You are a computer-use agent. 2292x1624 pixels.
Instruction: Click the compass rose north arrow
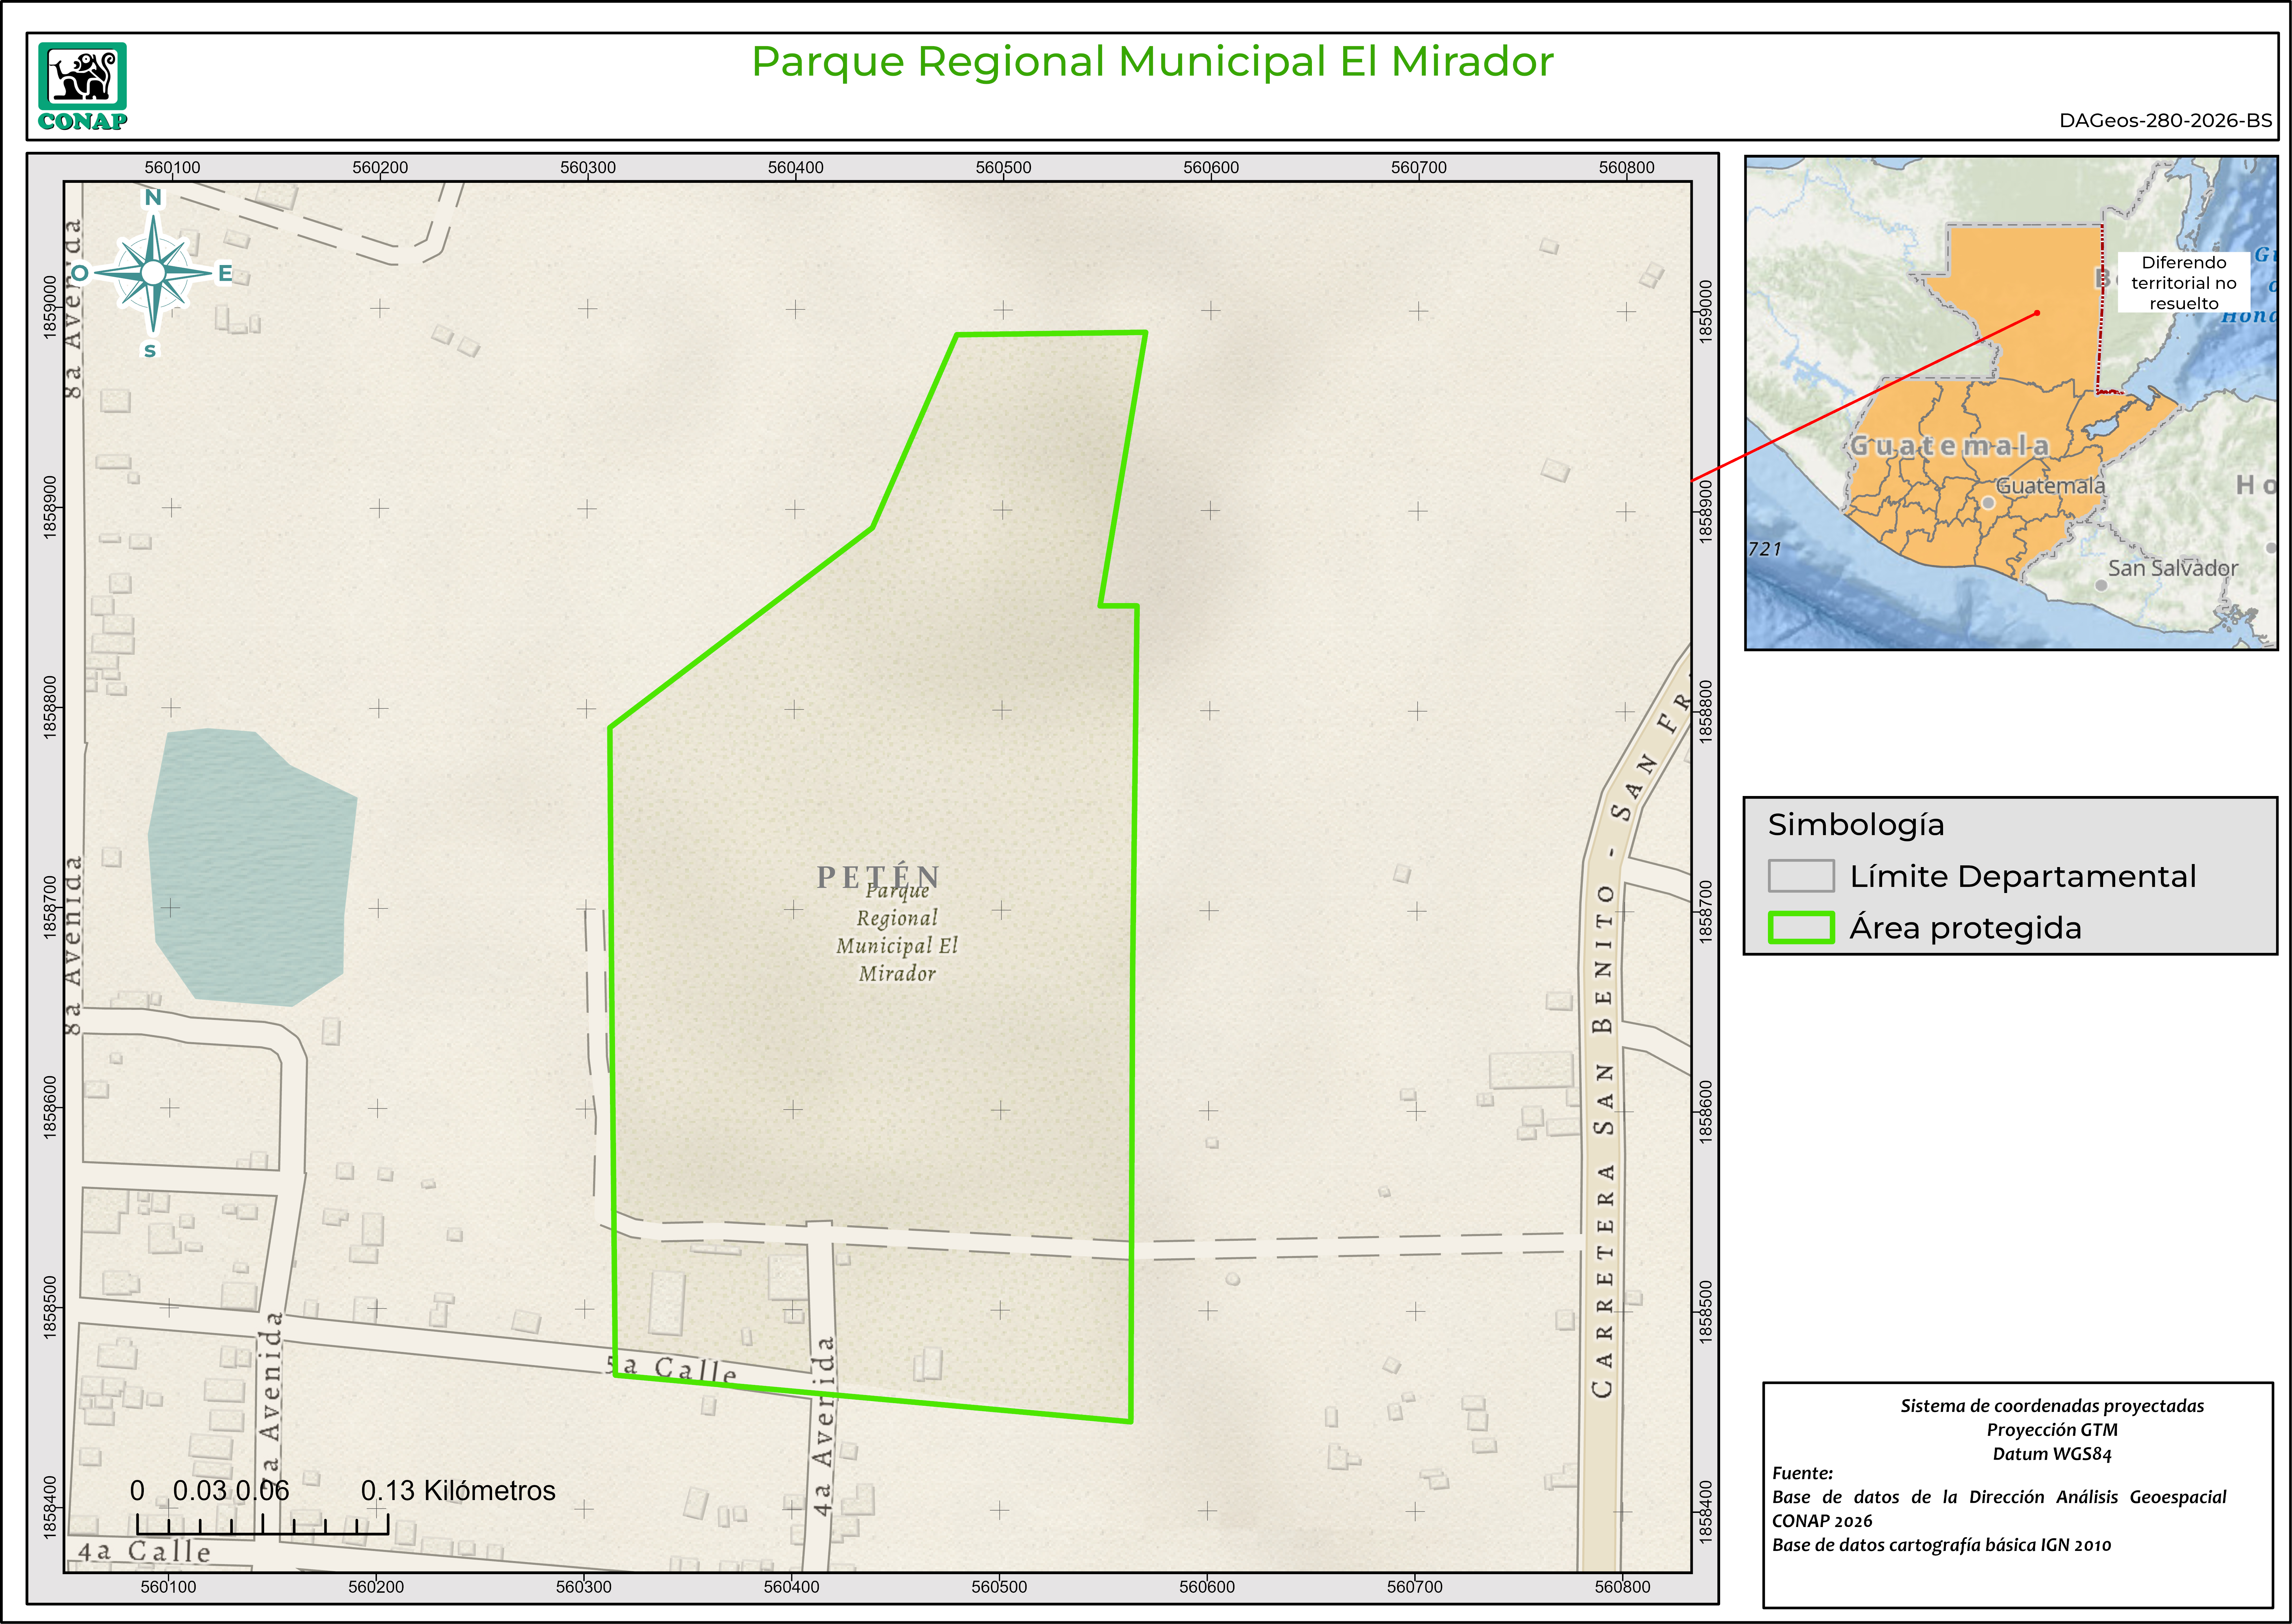pyautogui.click(x=153, y=272)
